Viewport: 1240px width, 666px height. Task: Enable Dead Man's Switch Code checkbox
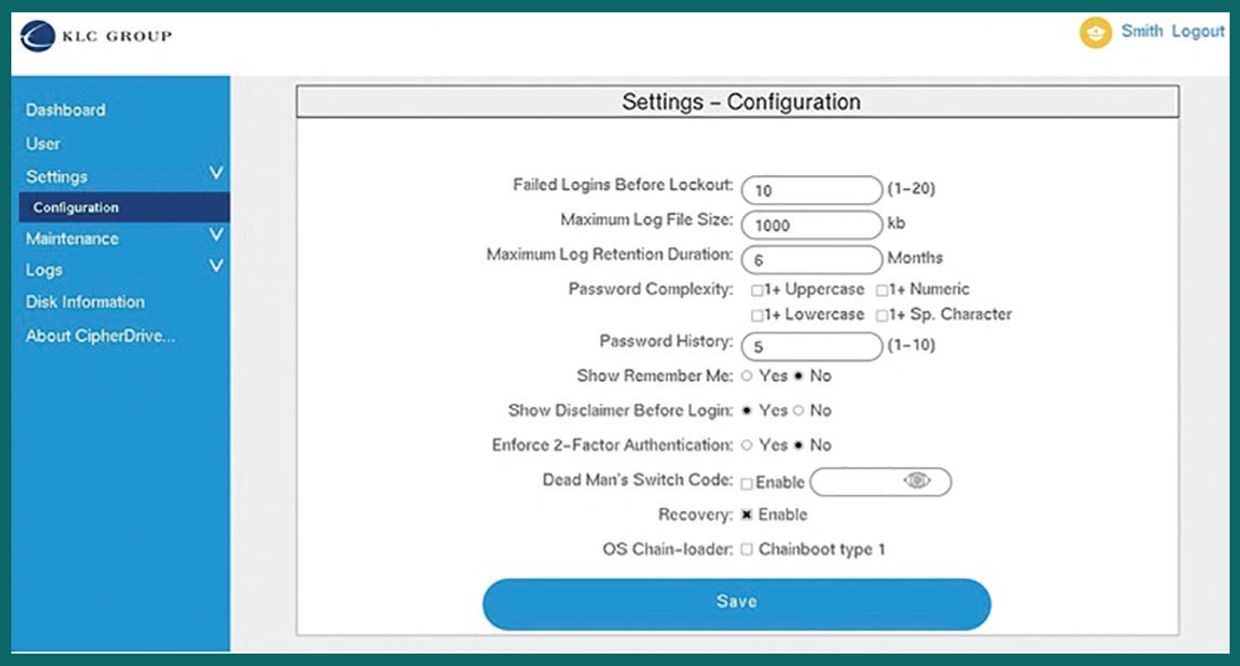(x=747, y=483)
